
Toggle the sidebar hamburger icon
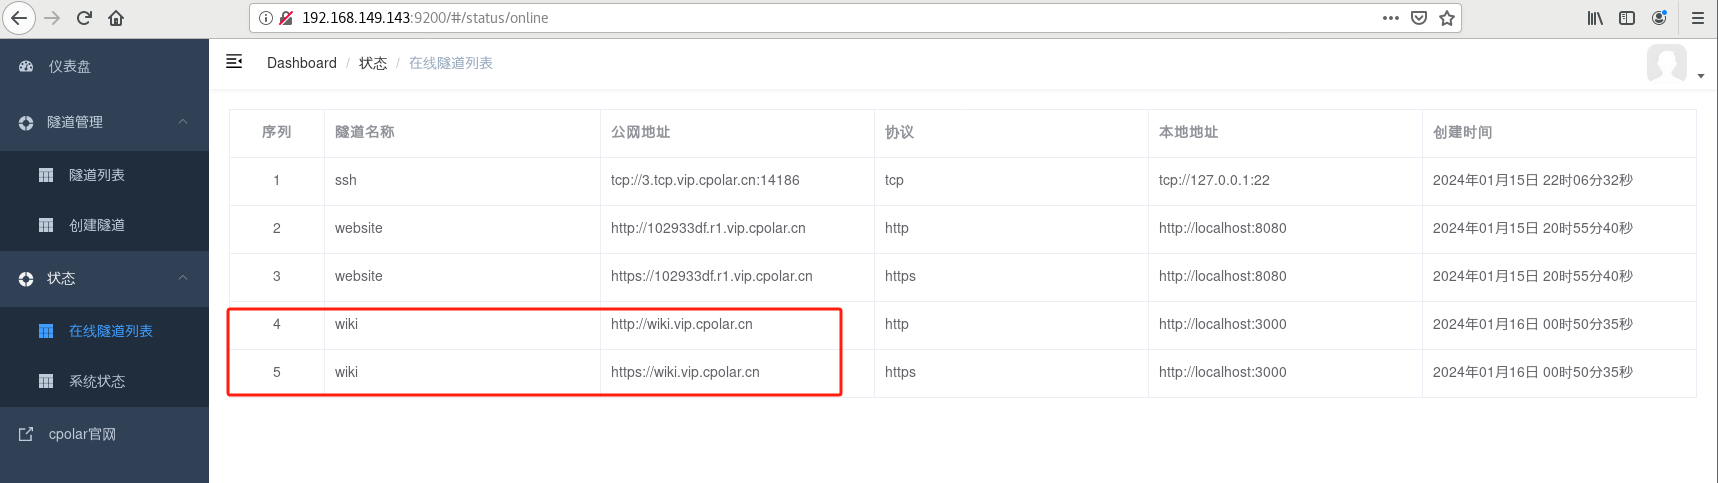[234, 62]
